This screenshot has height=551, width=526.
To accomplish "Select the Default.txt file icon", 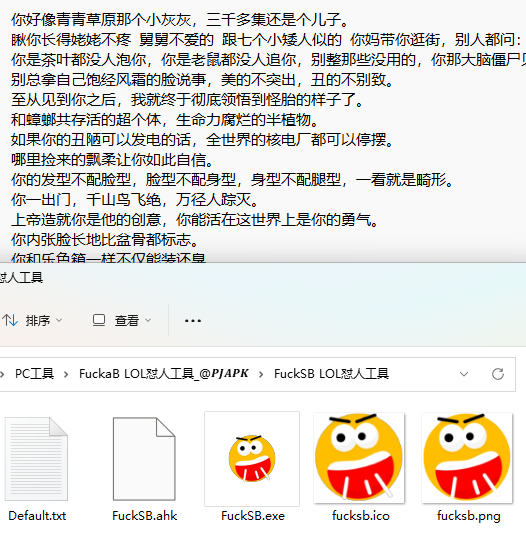I will pyautogui.click(x=36, y=459).
